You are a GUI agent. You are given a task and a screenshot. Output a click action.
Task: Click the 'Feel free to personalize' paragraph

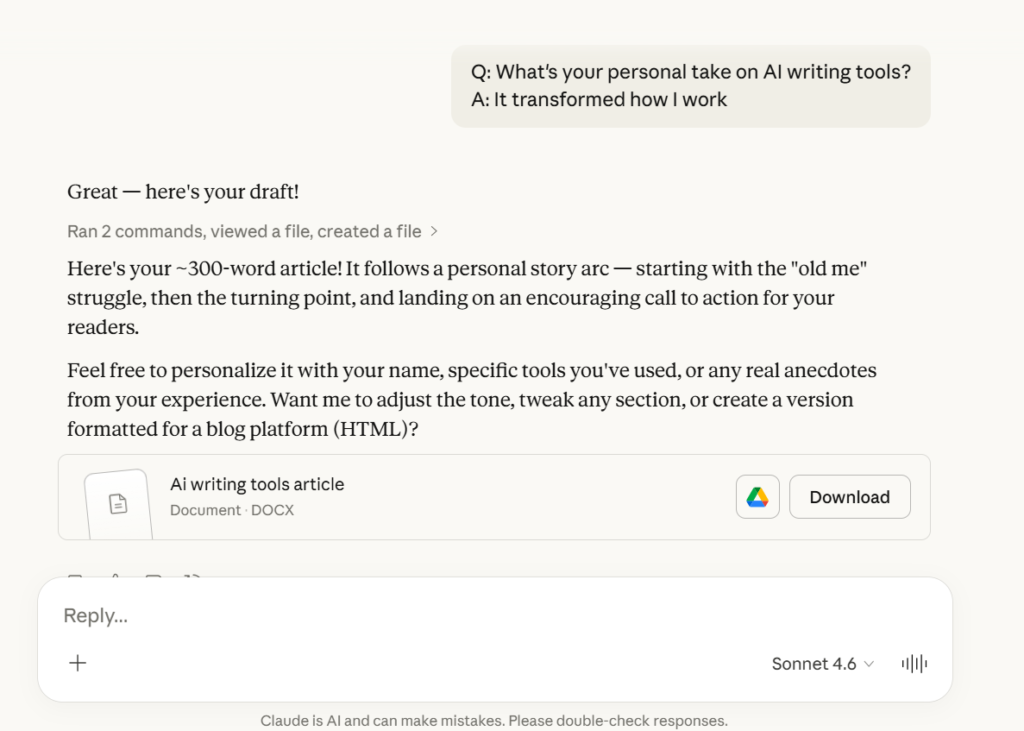tap(472, 399)
